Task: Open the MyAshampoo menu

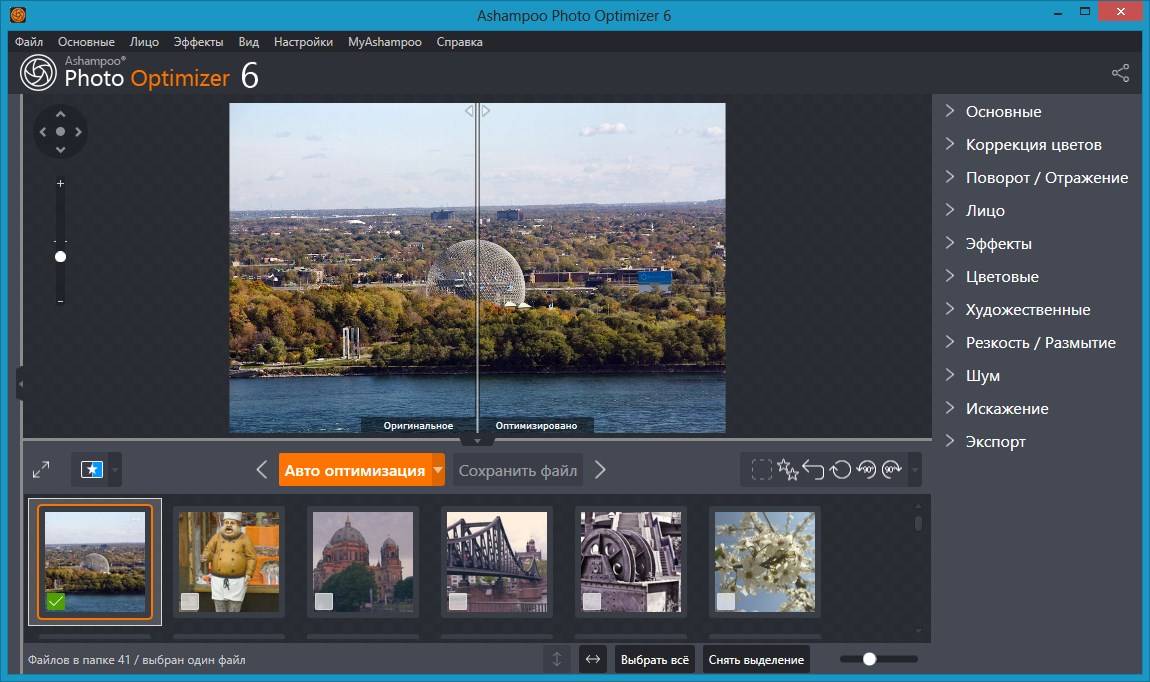Action: point(384,42)
